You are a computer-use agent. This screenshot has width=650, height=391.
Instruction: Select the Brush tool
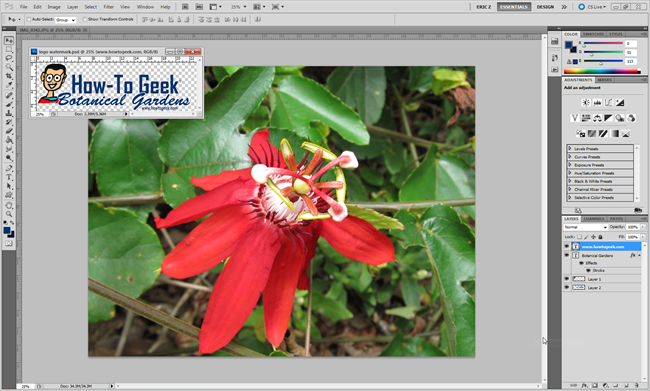click(9, 104)
